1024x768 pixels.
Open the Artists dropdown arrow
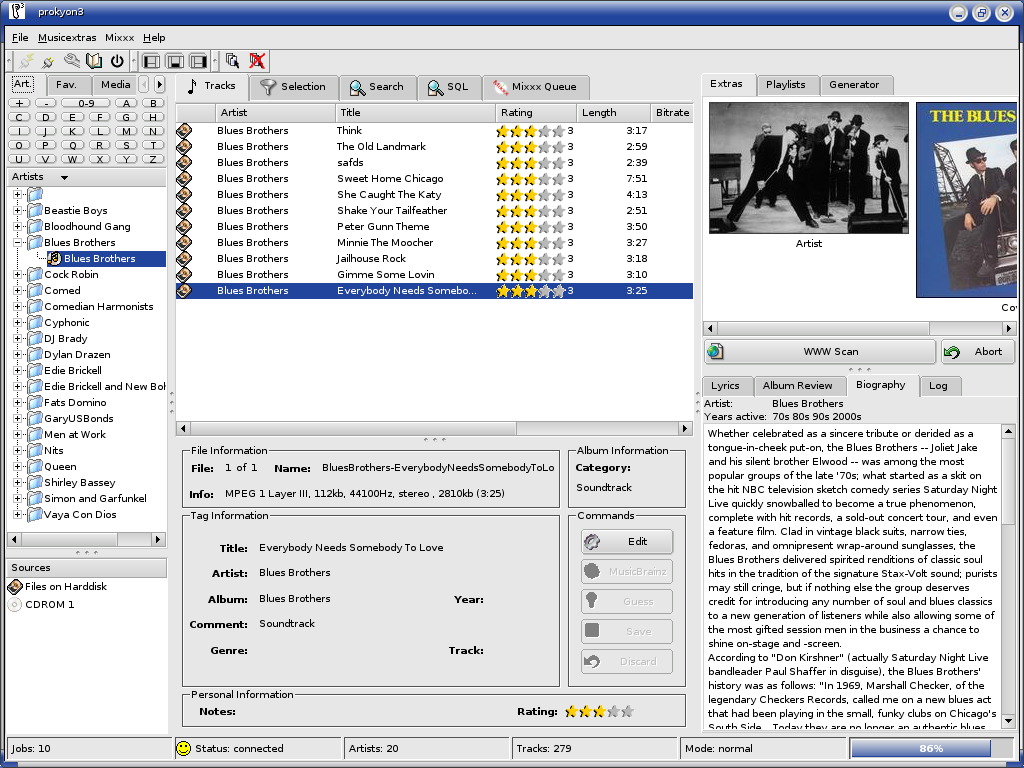click(64, 178)
